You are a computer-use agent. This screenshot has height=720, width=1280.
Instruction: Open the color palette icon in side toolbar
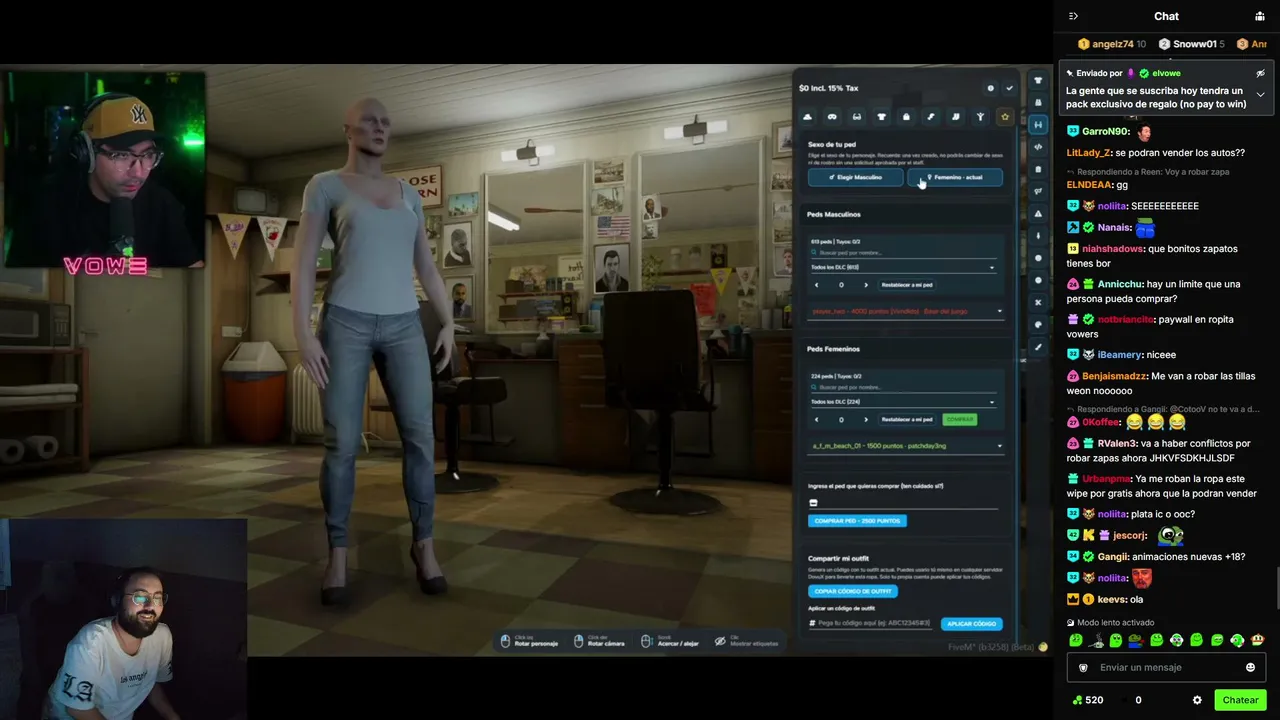tap(1038, 324)
